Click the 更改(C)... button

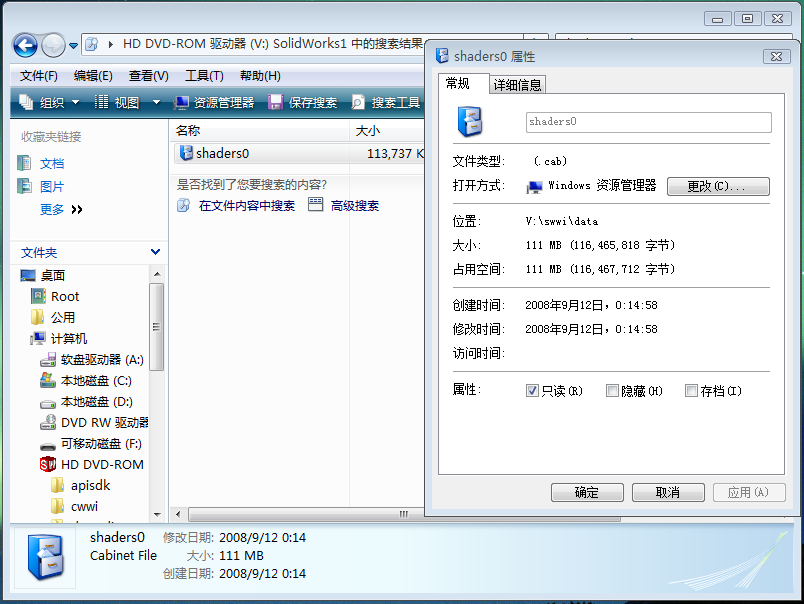click(718, 186)
